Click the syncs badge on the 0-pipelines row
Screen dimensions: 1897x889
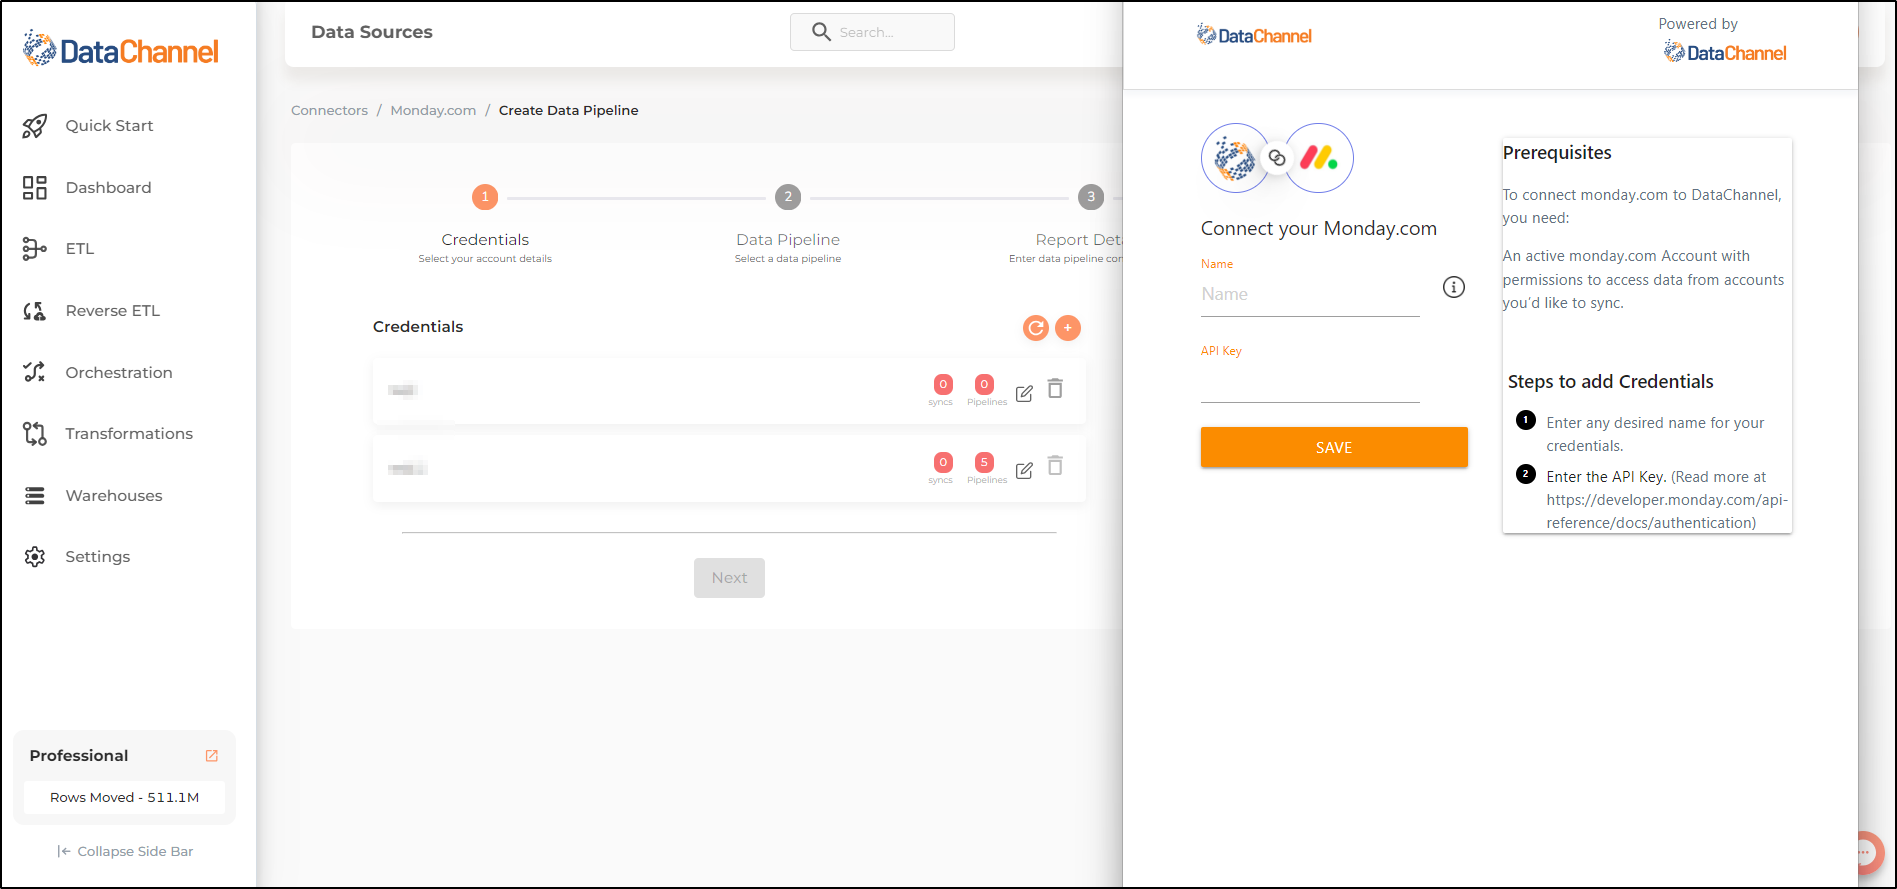[x=943, y=384]
